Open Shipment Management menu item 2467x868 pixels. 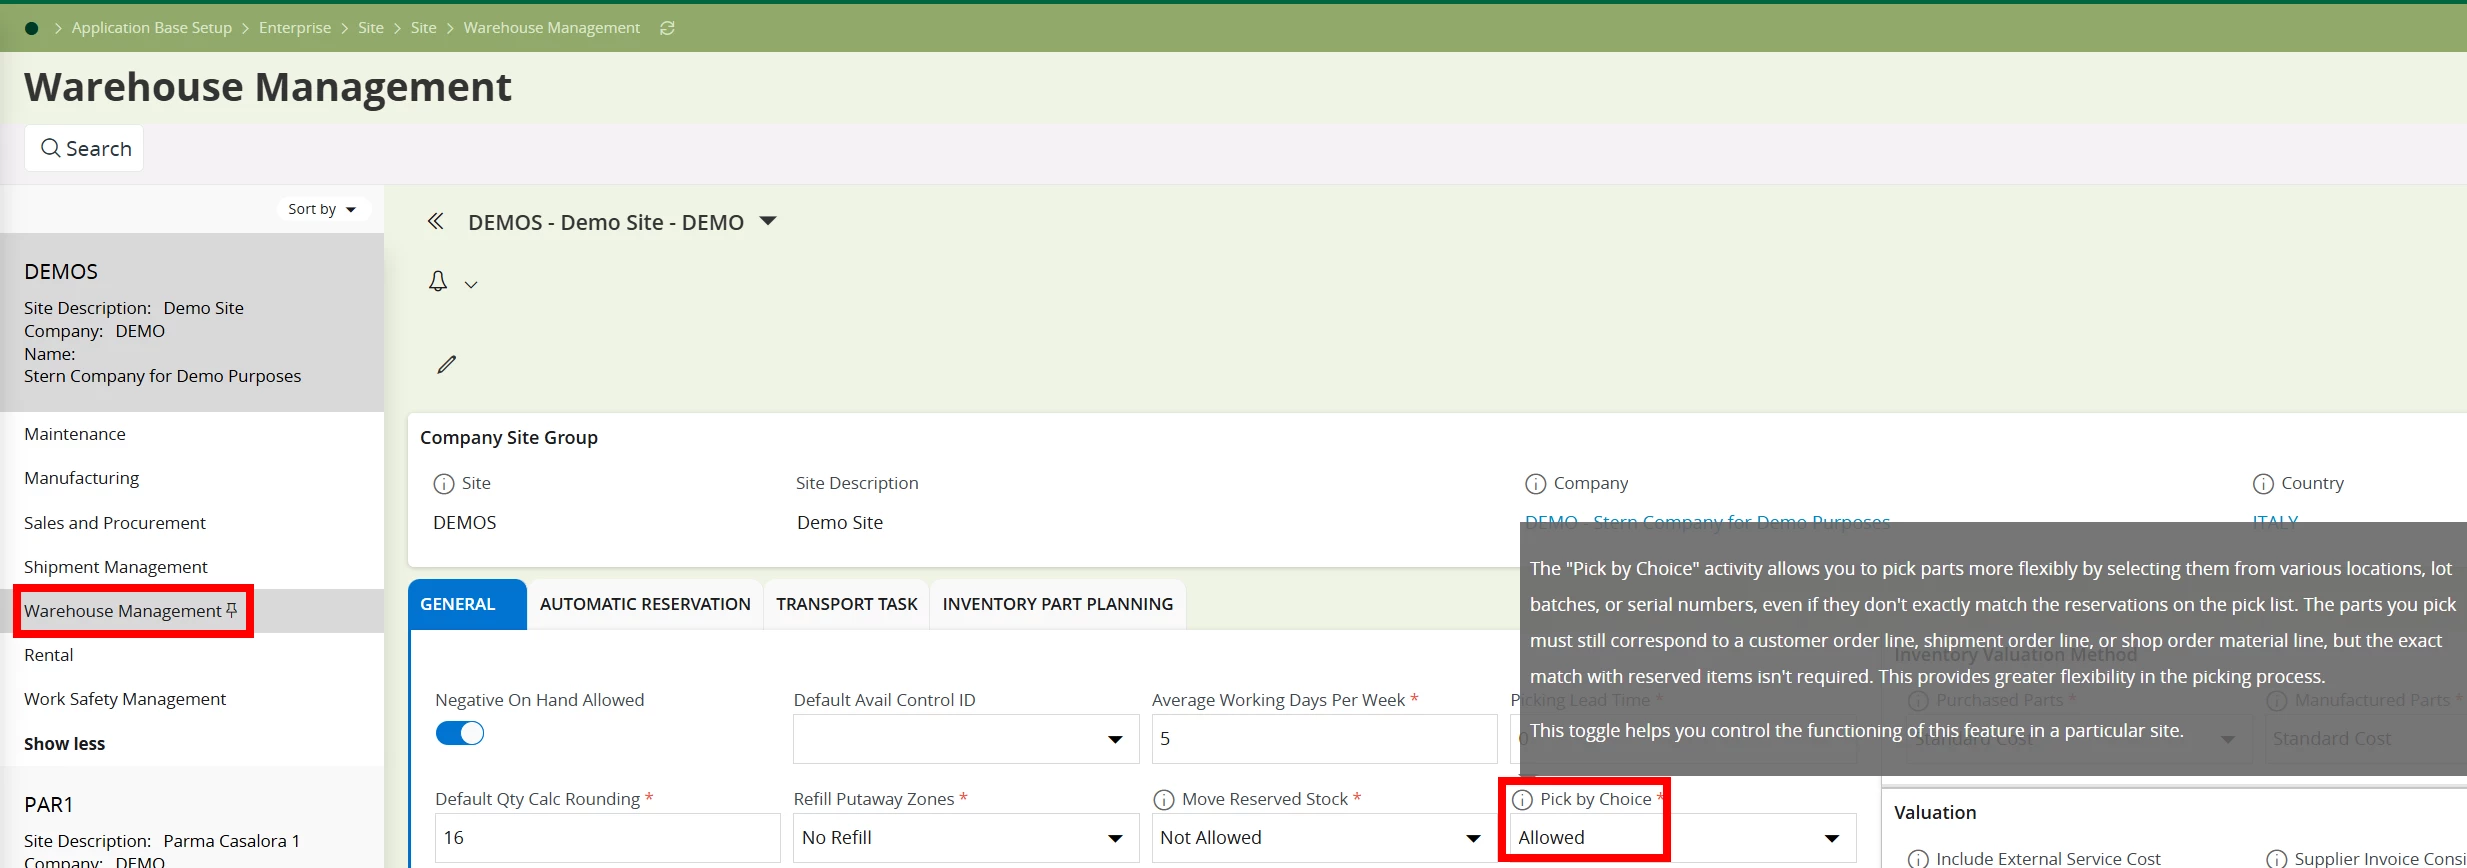point(192,567)
